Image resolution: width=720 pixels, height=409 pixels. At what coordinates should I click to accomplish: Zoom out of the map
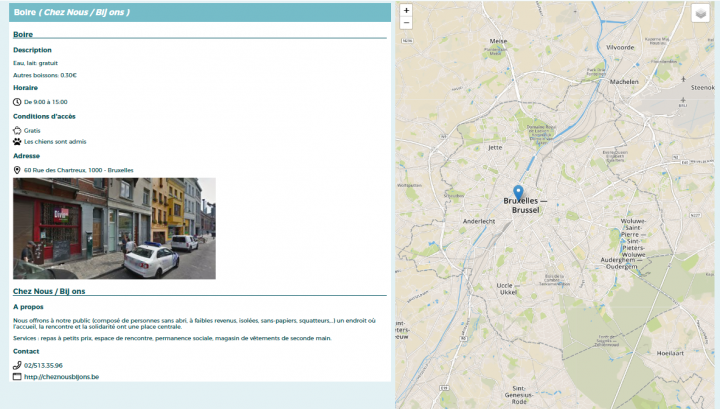pos(406,23)
